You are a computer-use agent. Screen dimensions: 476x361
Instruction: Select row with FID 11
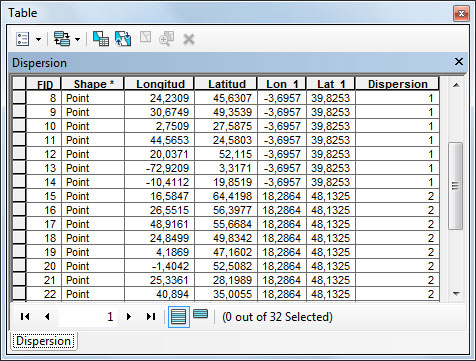pos(19,140)
